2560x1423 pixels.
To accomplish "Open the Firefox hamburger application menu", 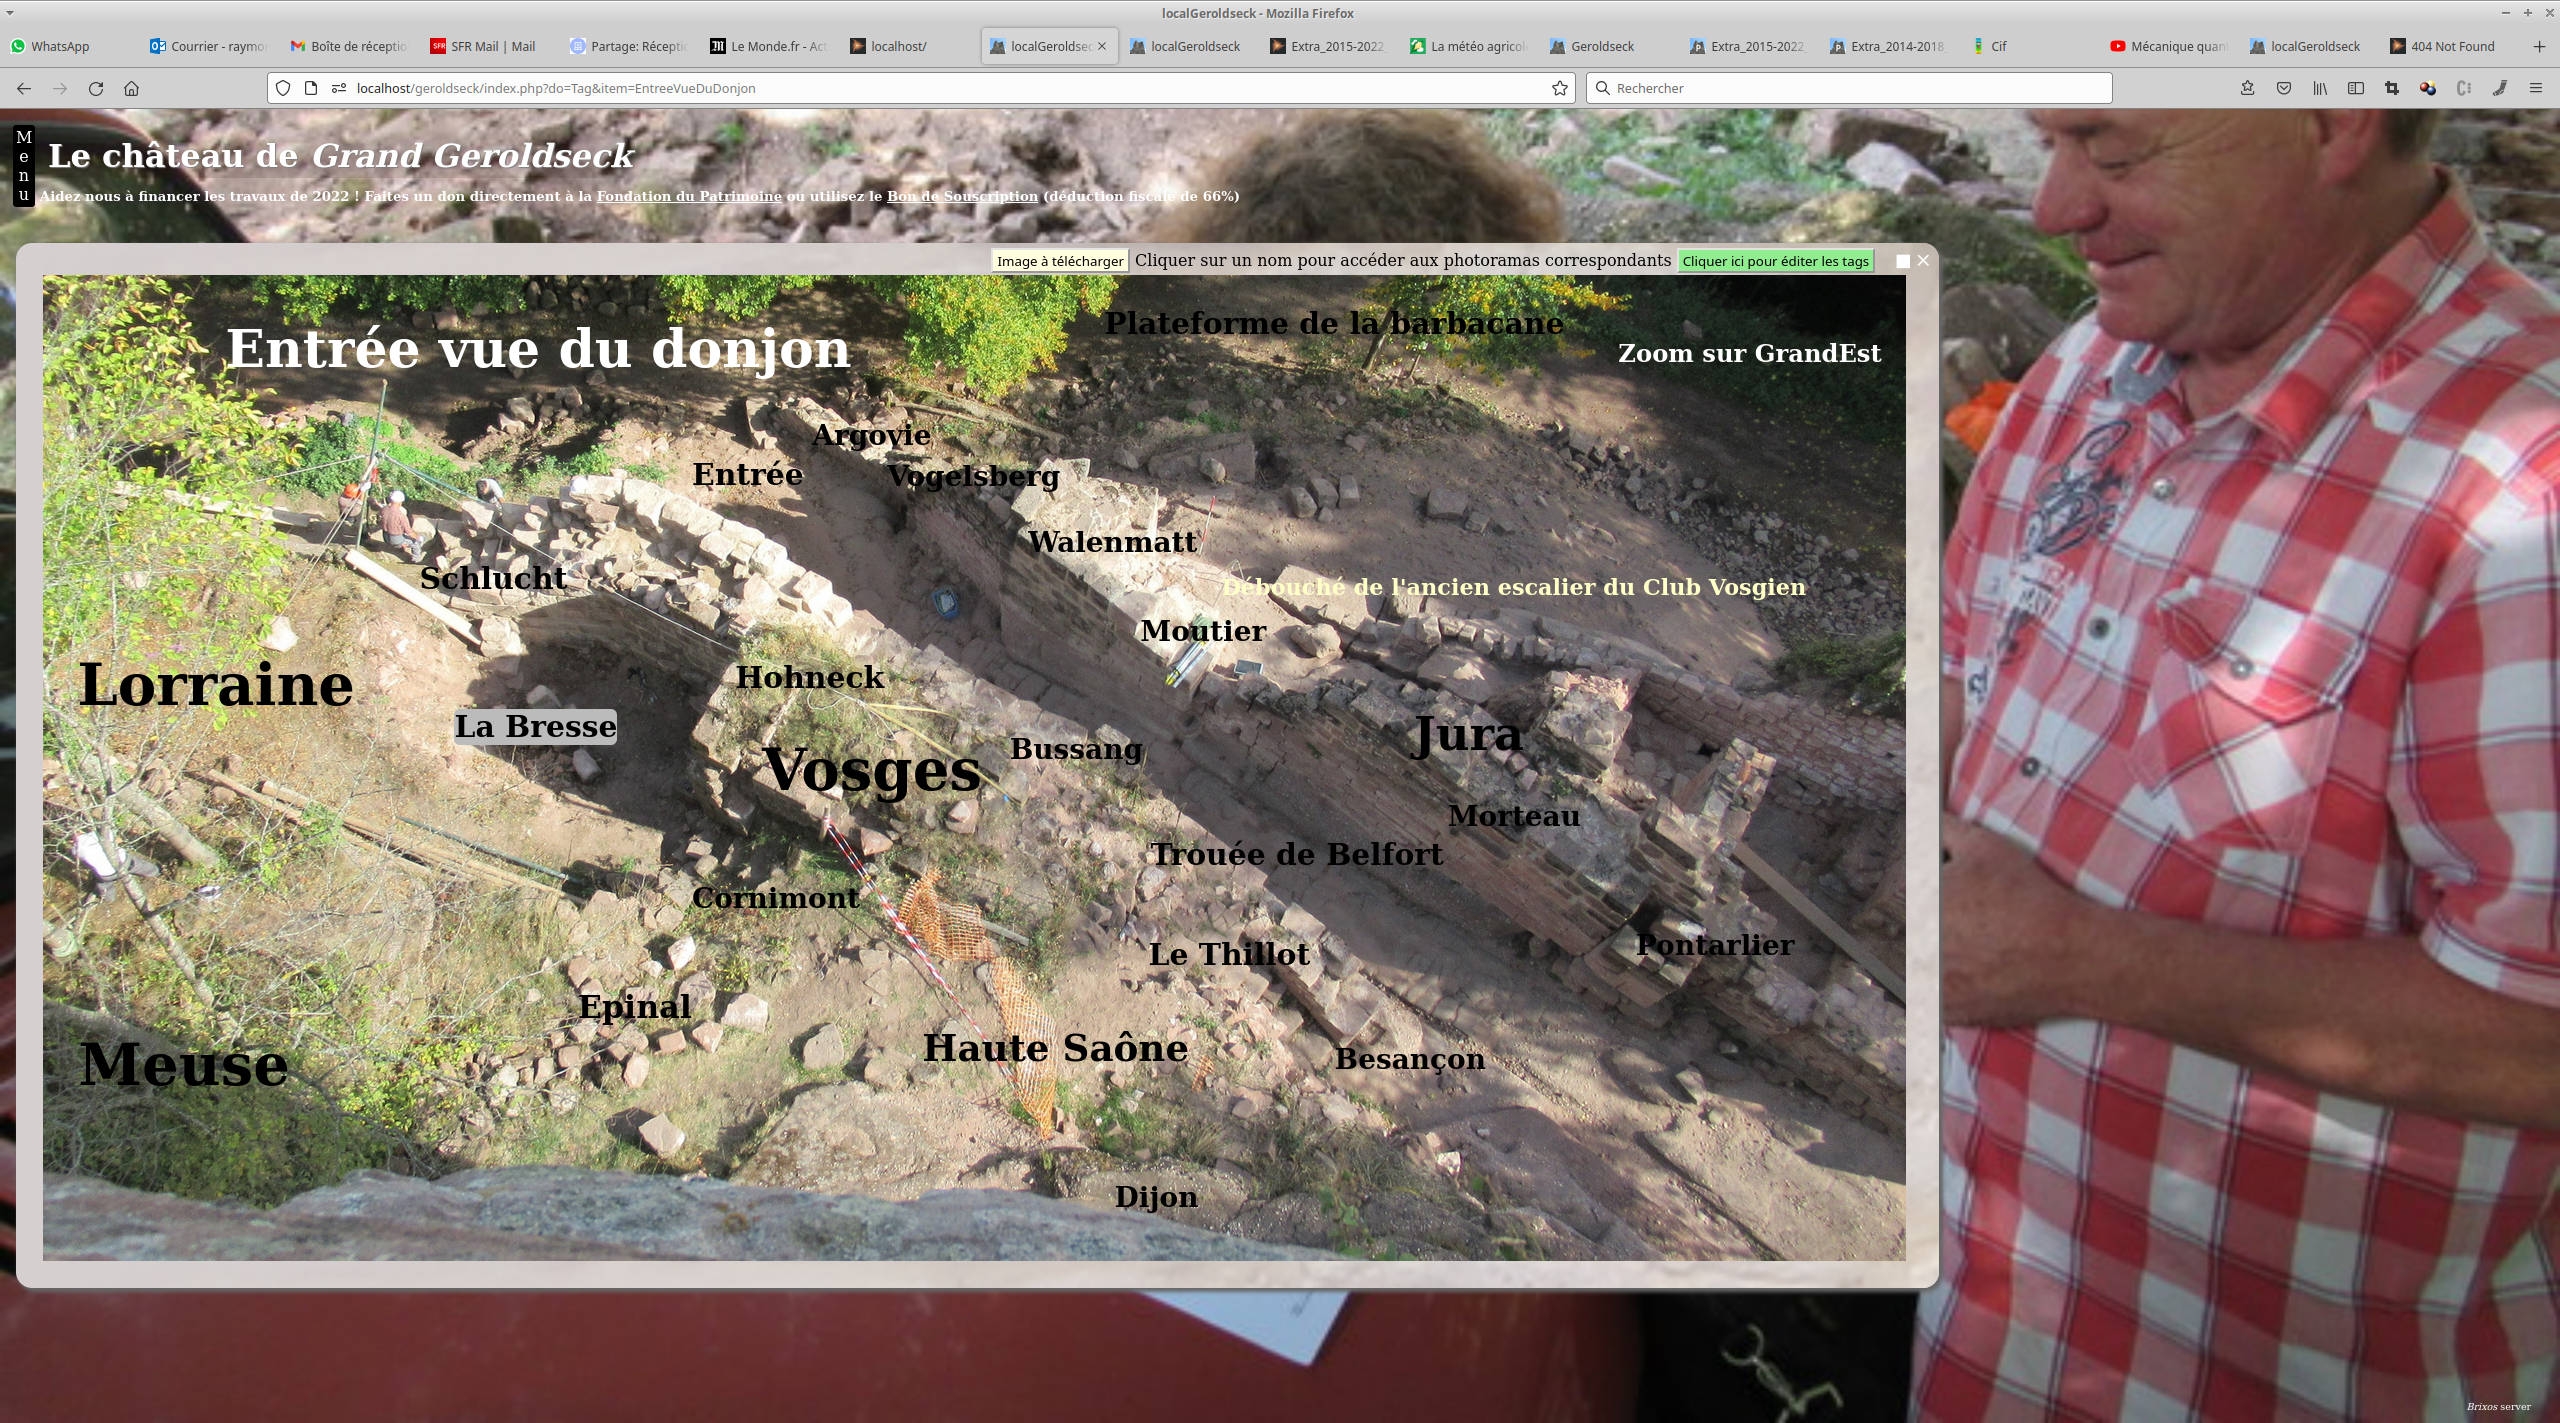I will [x=2536, y=88].
